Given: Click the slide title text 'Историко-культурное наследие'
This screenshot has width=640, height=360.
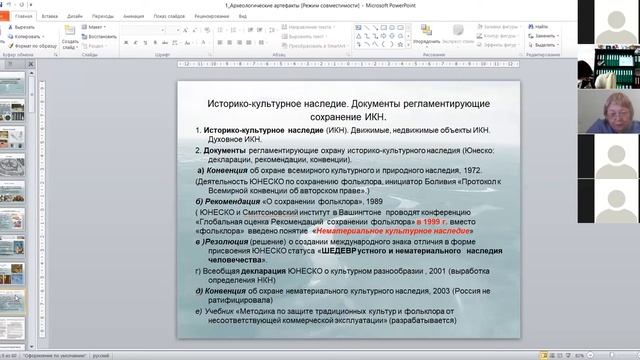Looking at the screenshot, I should [x=277, y=104].
